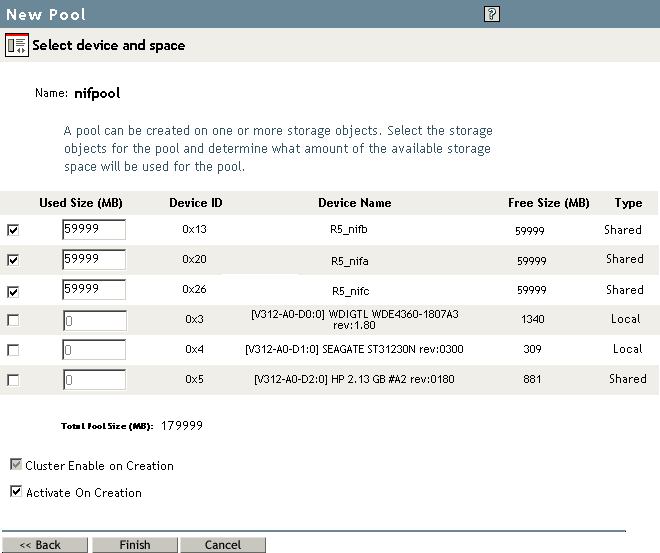Click pool name nifpool
This screenshot has width=660, height=553.
(x=97, y=93)
